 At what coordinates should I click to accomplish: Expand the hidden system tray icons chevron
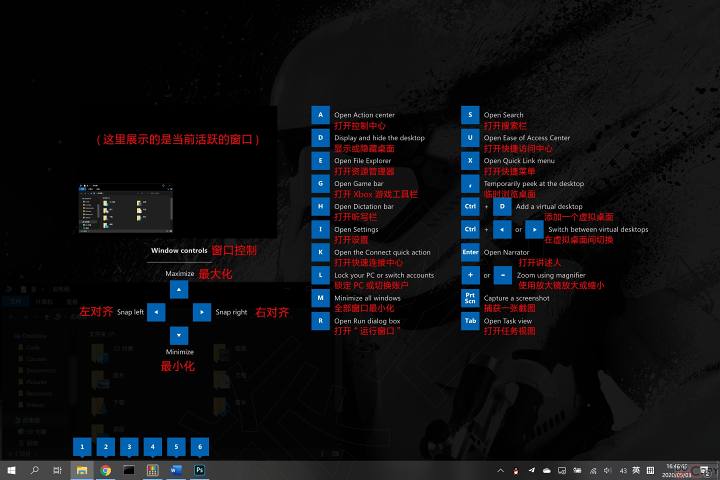click(x=500, y=470)
